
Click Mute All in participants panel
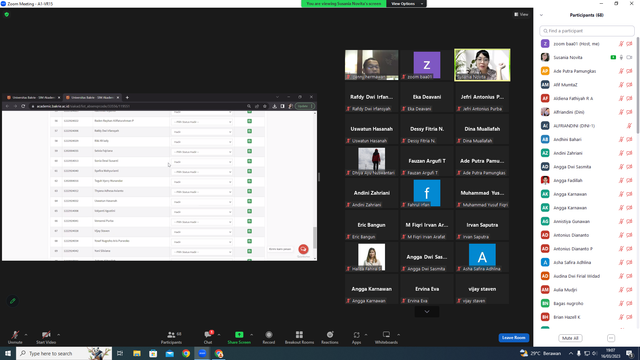pos(570,338)
